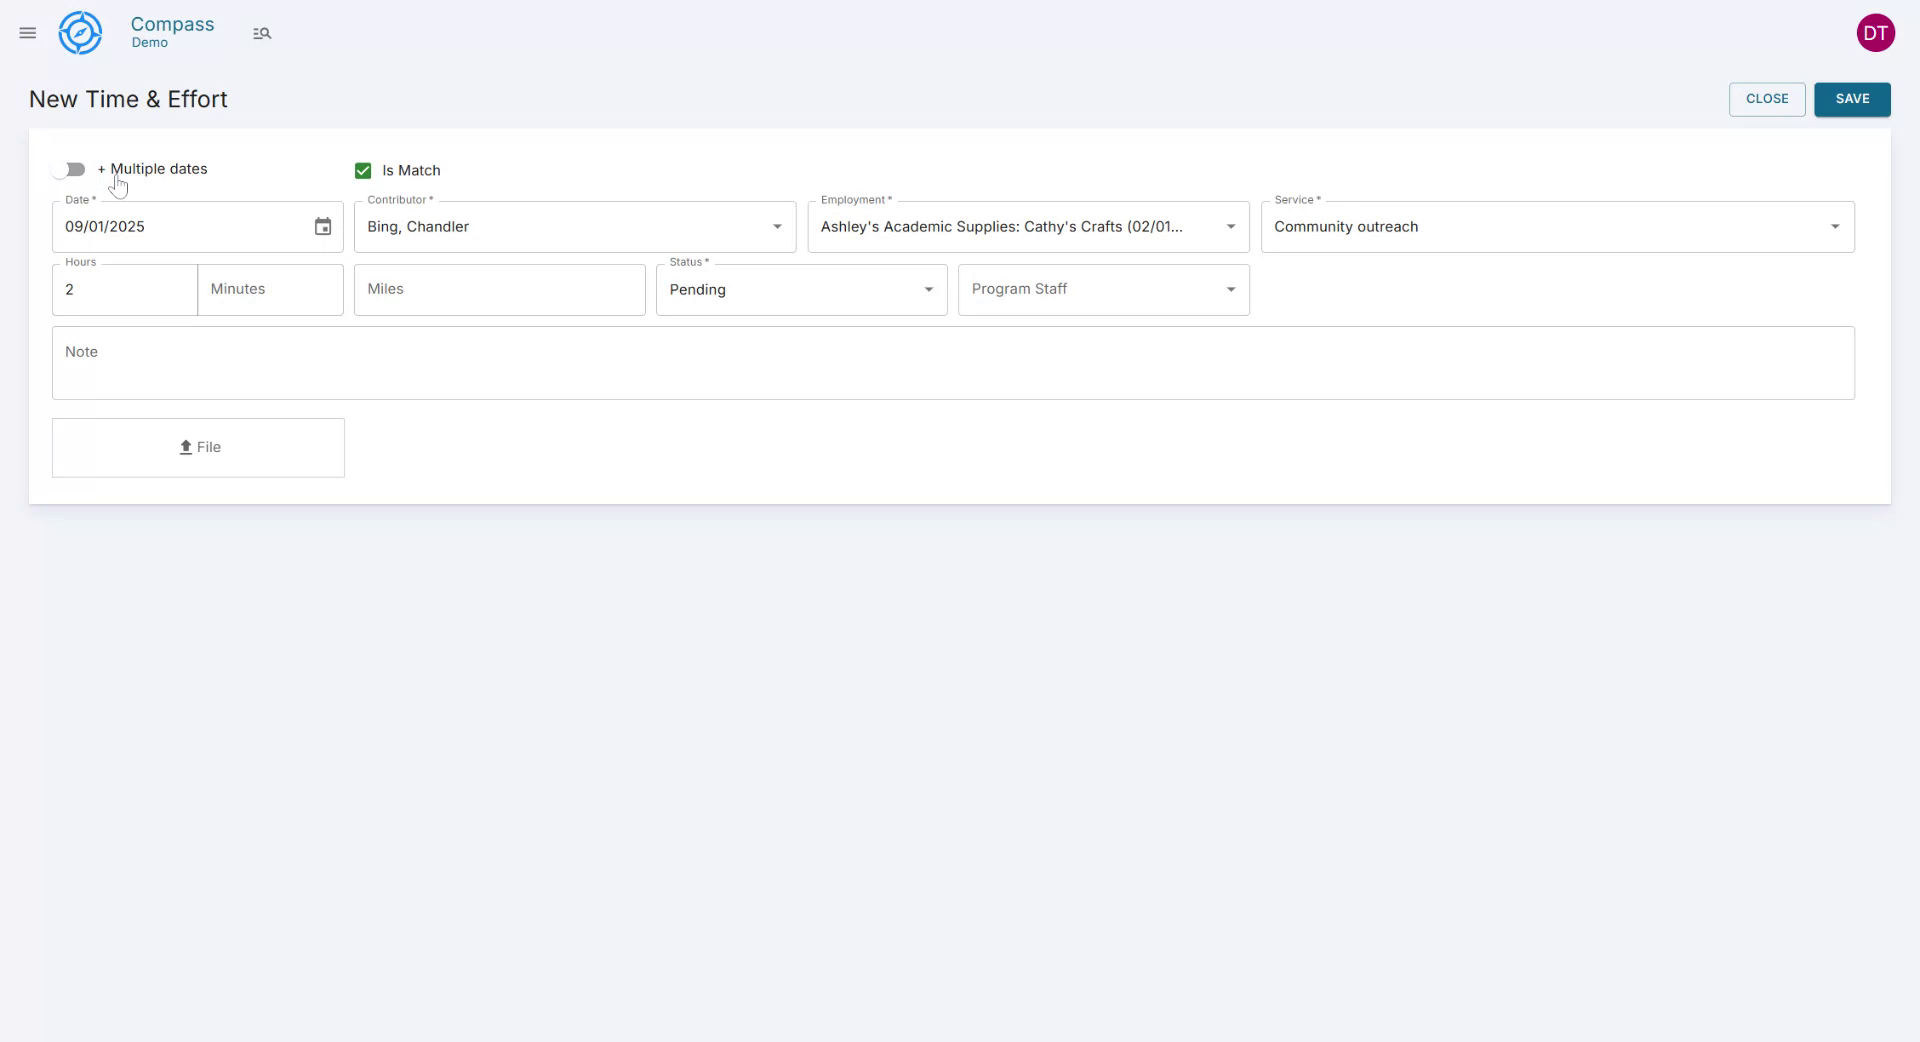Open the Program Staff selector
Image resolution: width=1920 pixels, height=1042 pixels.
coord(1229,289)
